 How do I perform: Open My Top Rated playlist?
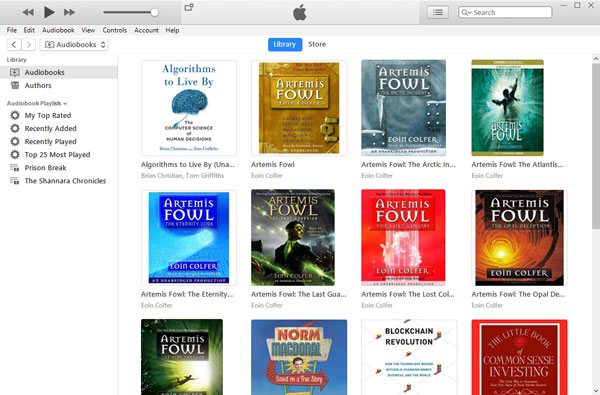[x=48, y=115]
